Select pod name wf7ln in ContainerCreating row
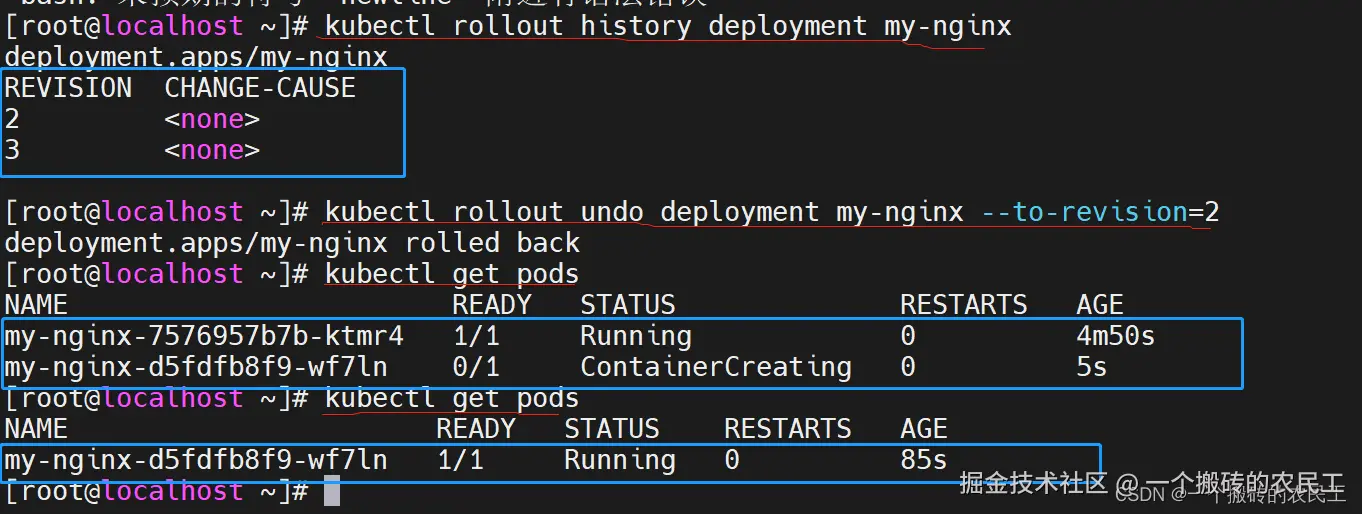The image size is (1362, 514). 196,367
